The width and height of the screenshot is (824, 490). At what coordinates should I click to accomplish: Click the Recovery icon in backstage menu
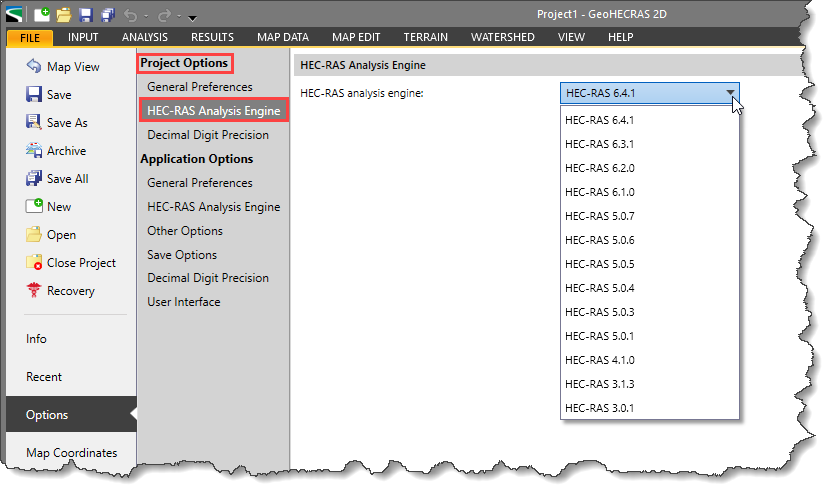(34, 290)
